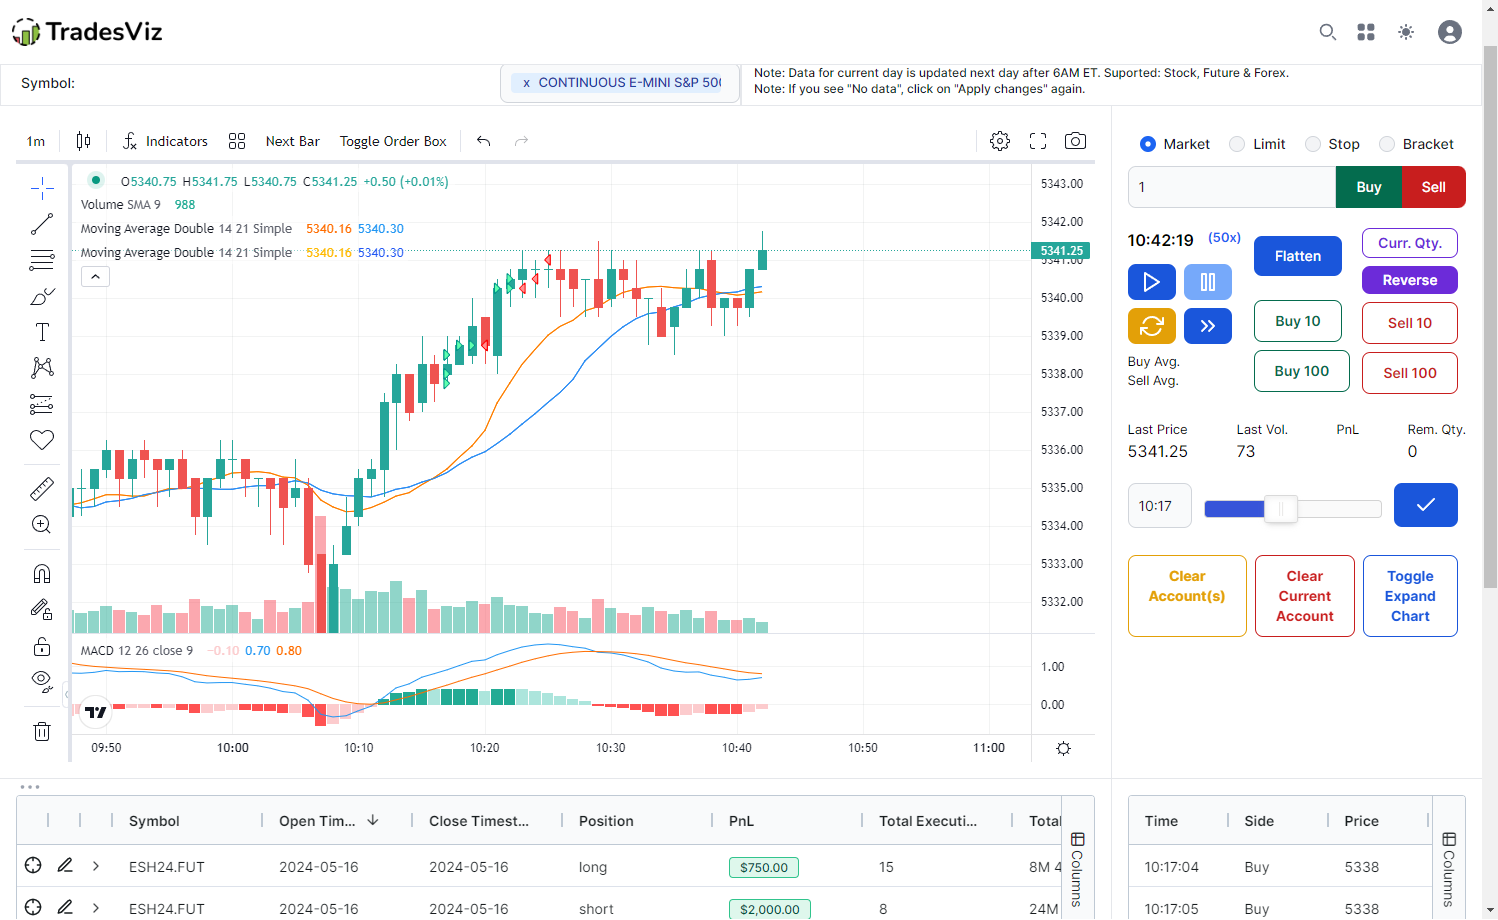Select the ruler measure tool

tap(42, 489)
